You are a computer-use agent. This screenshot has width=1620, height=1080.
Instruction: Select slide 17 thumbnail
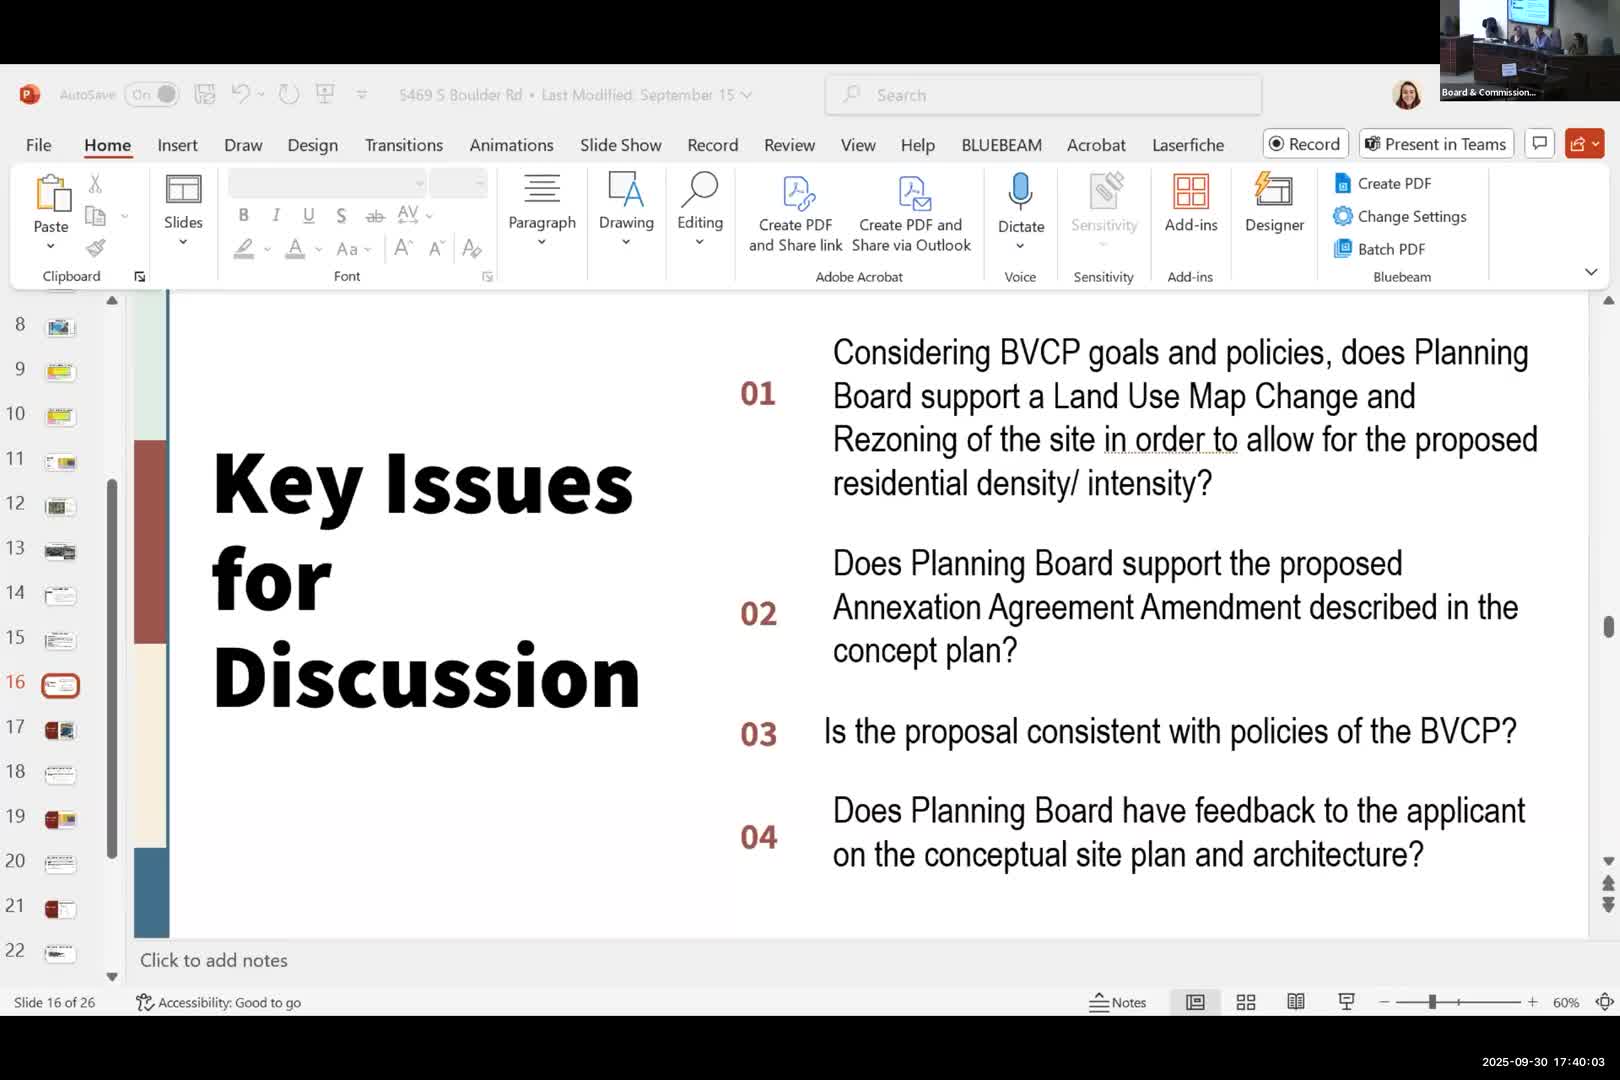(x=60, y=730)
